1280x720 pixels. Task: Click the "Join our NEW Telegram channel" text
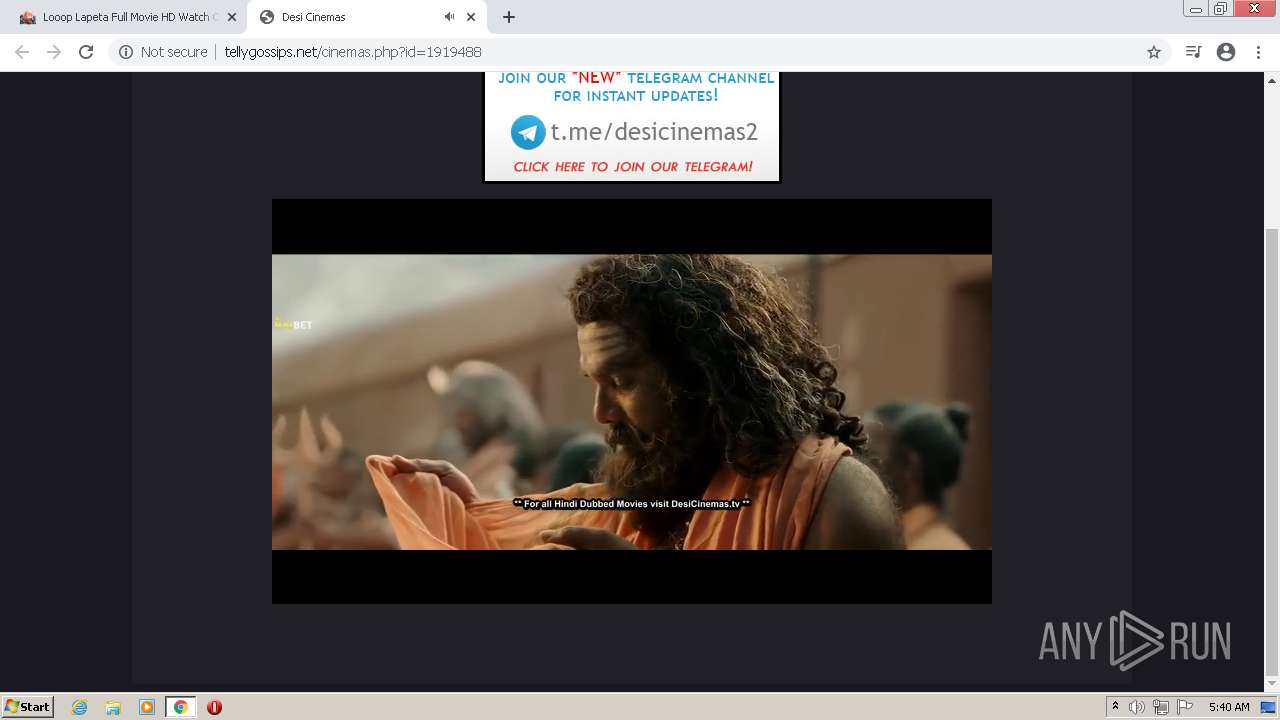coord(636,87)
